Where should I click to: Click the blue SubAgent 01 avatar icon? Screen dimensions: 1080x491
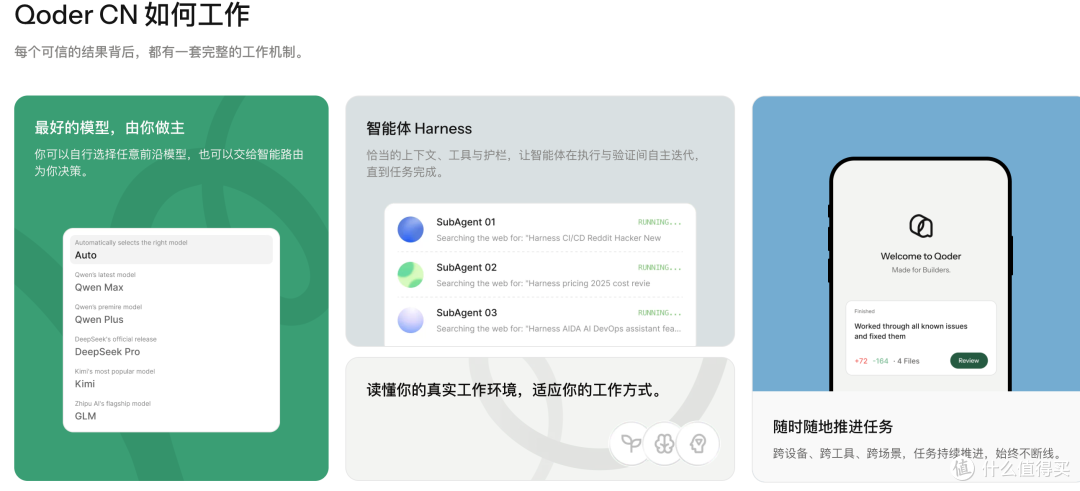pos(411,229)
